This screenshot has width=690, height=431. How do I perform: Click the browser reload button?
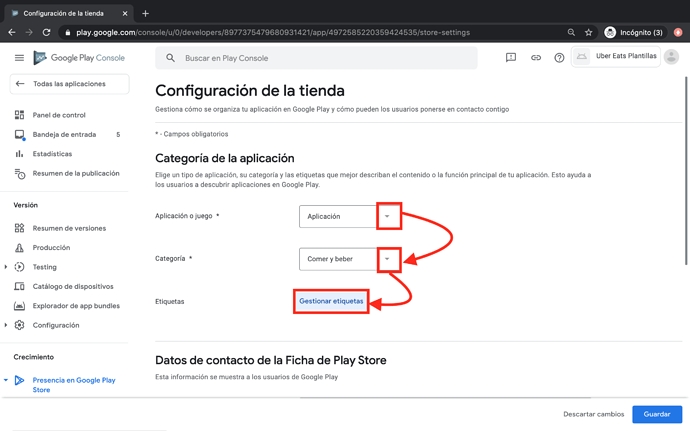46,32
